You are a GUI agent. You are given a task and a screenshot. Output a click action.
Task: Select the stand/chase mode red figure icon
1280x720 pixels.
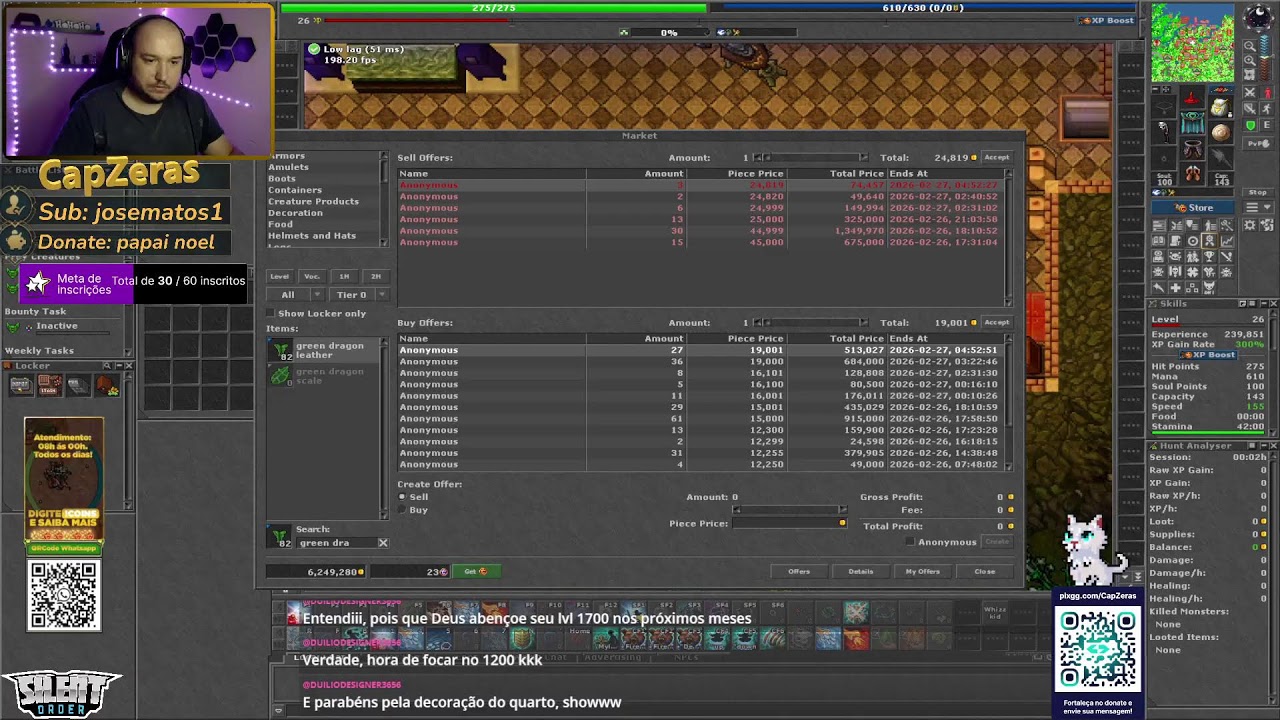1266,92
